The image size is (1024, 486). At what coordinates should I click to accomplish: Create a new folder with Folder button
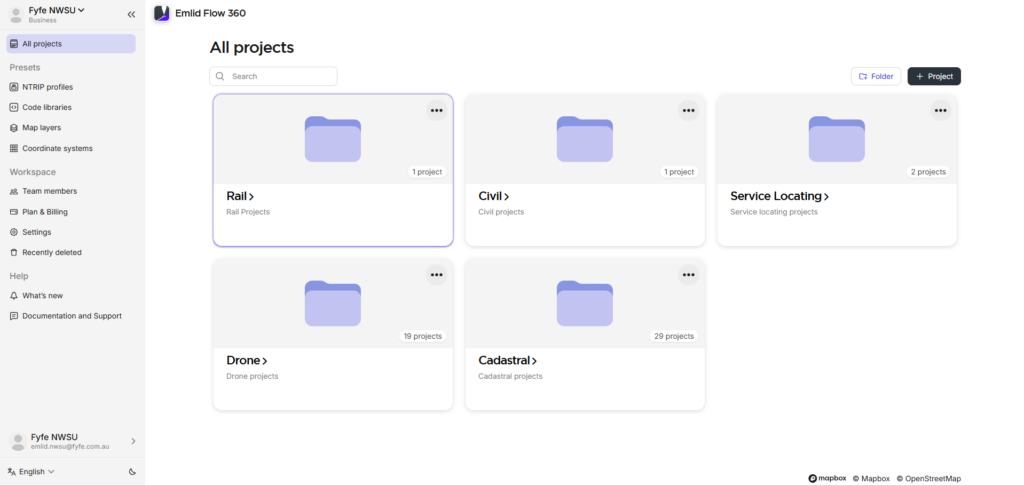click(x=876, y=76)
